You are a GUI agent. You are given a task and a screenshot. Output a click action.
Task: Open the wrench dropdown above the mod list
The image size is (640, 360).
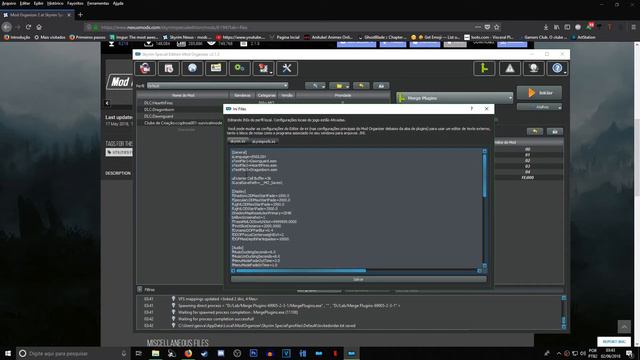316,86
